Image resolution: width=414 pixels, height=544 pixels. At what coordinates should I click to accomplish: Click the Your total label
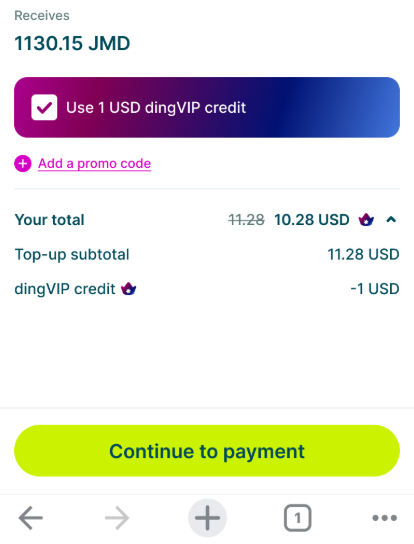click(50, 220)
